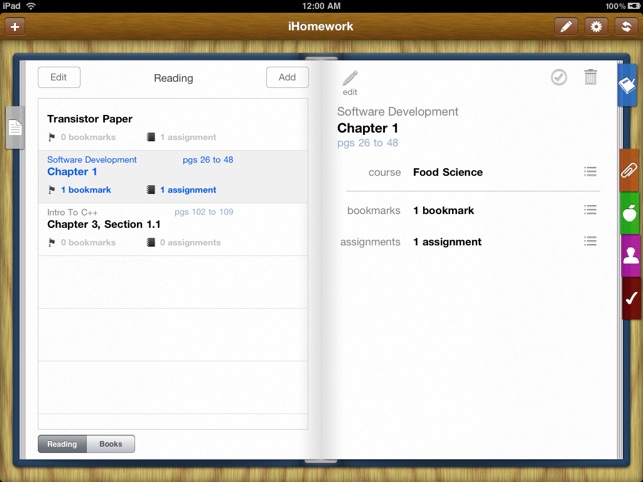Click the 12:00 AM clock
This screenshot has width=643, height=482.
coord(321,6)
